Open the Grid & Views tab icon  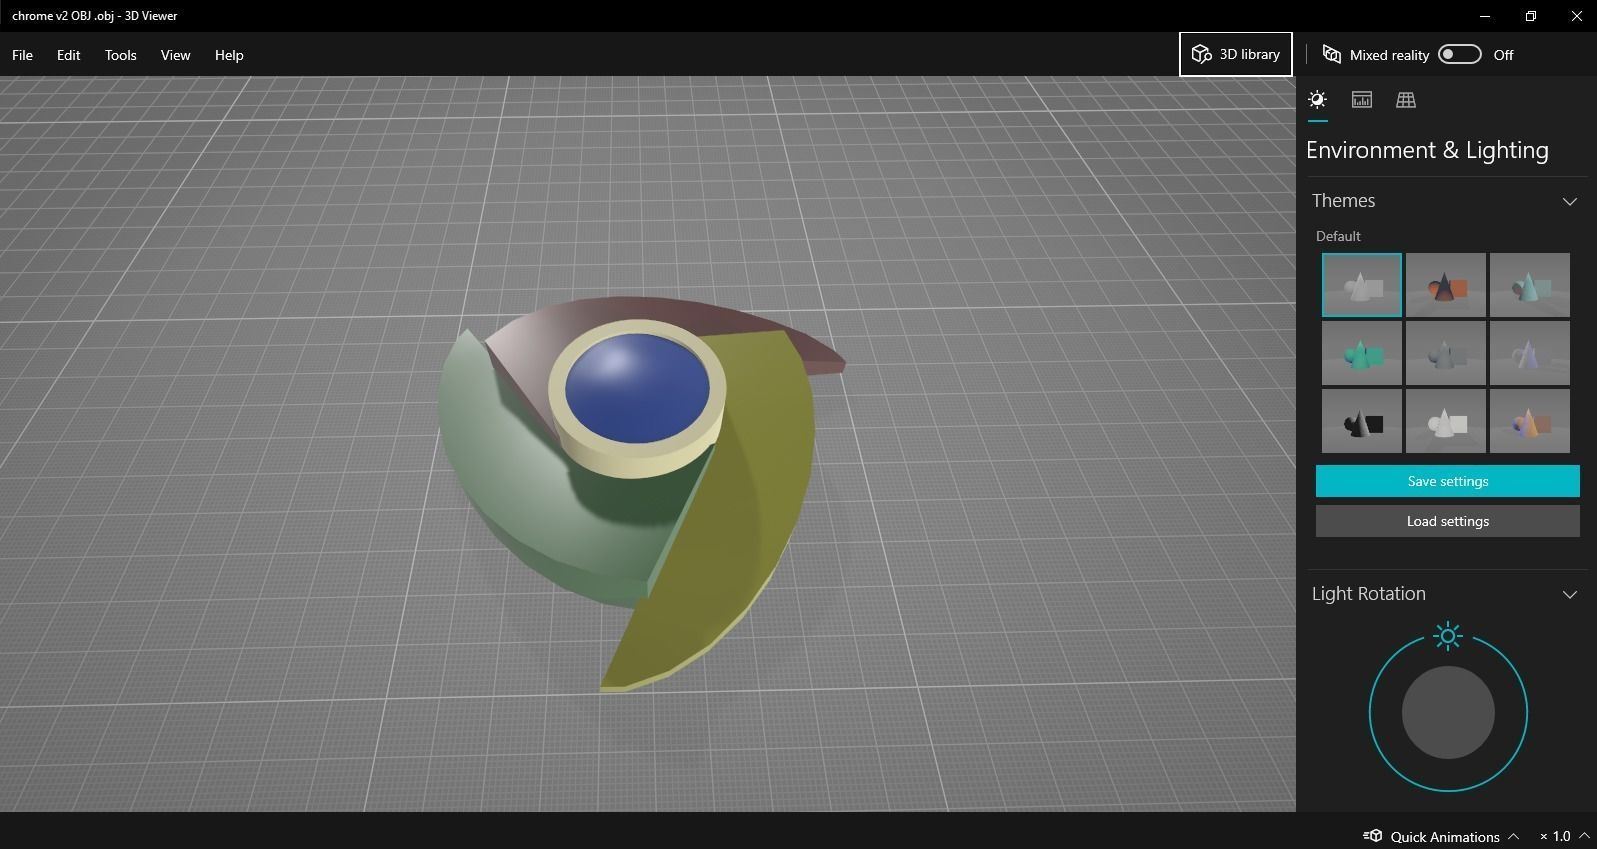(x=1406, y=100)
